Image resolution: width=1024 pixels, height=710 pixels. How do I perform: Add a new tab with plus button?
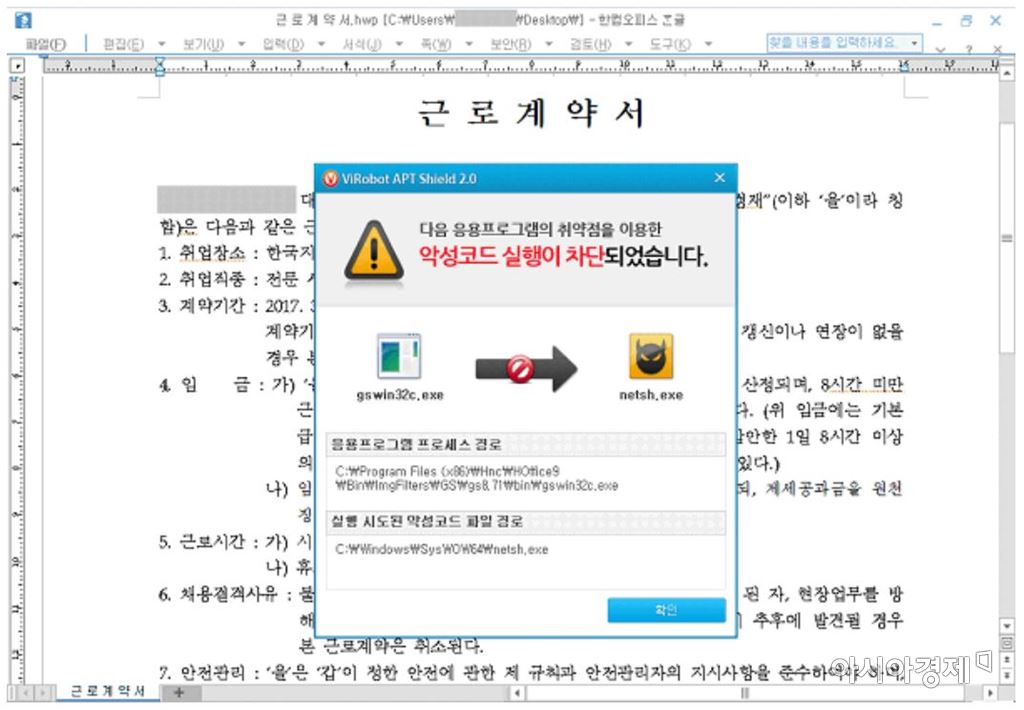tap(179, 692)
